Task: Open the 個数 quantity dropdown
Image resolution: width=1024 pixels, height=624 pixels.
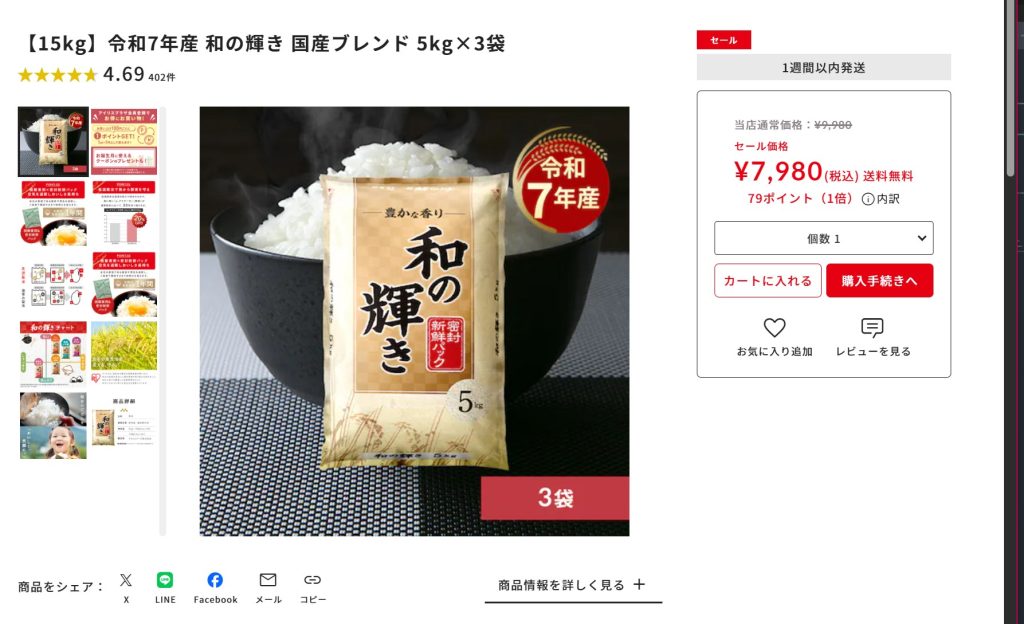Action: pos(824,238)
